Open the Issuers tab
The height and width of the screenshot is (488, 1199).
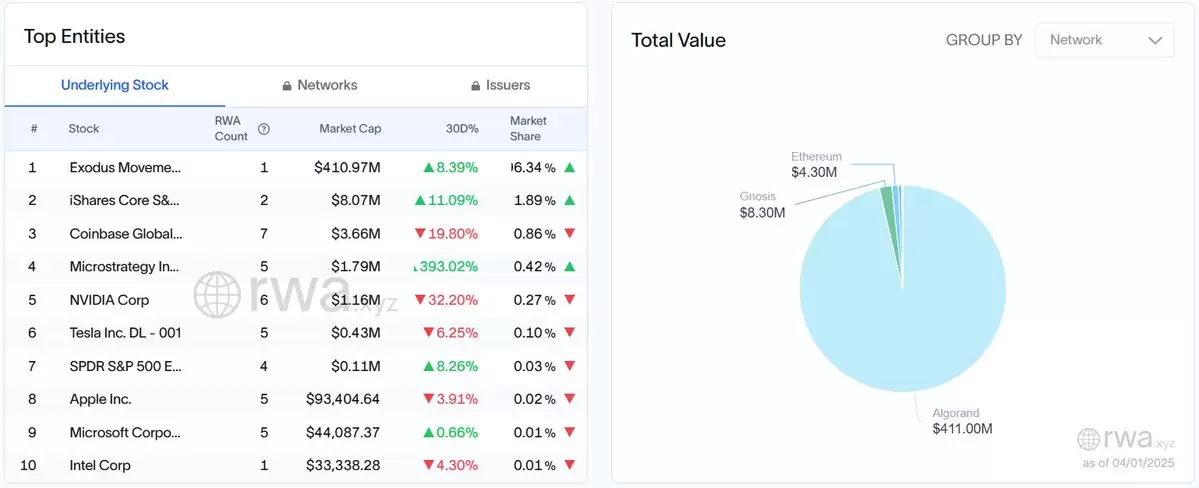point(501,85)
